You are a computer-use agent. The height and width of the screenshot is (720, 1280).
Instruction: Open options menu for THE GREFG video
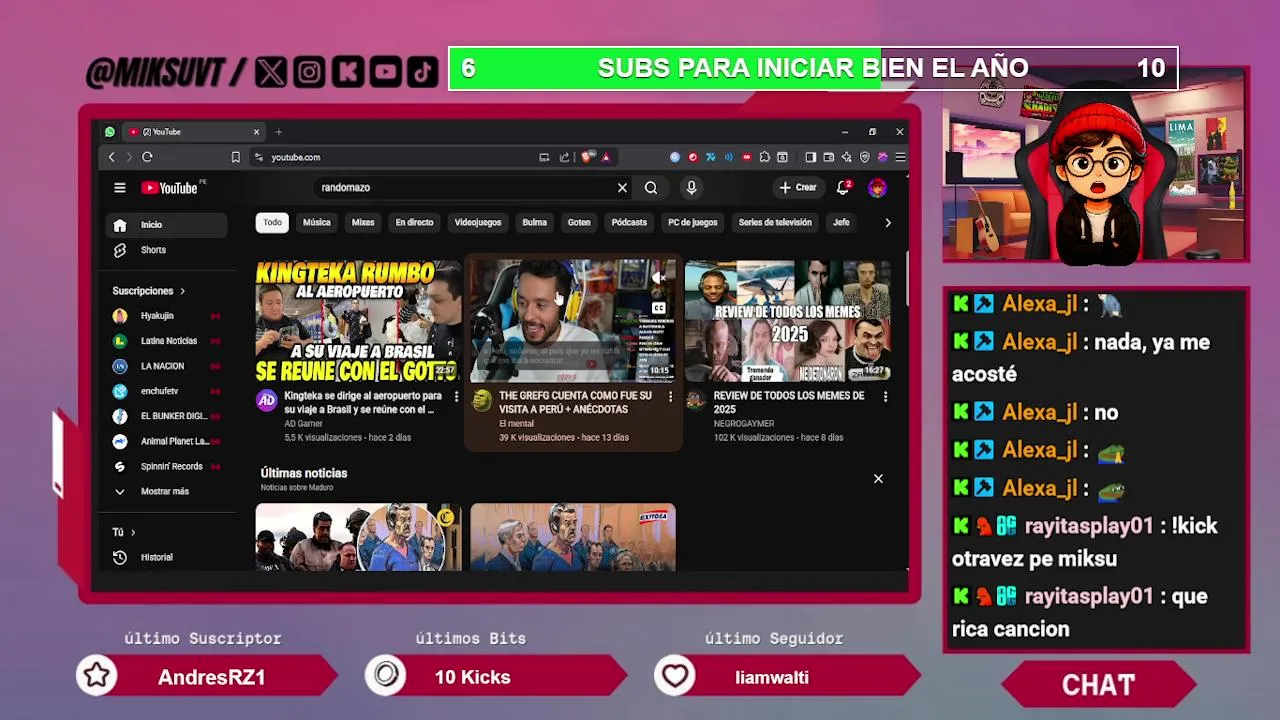670,397
